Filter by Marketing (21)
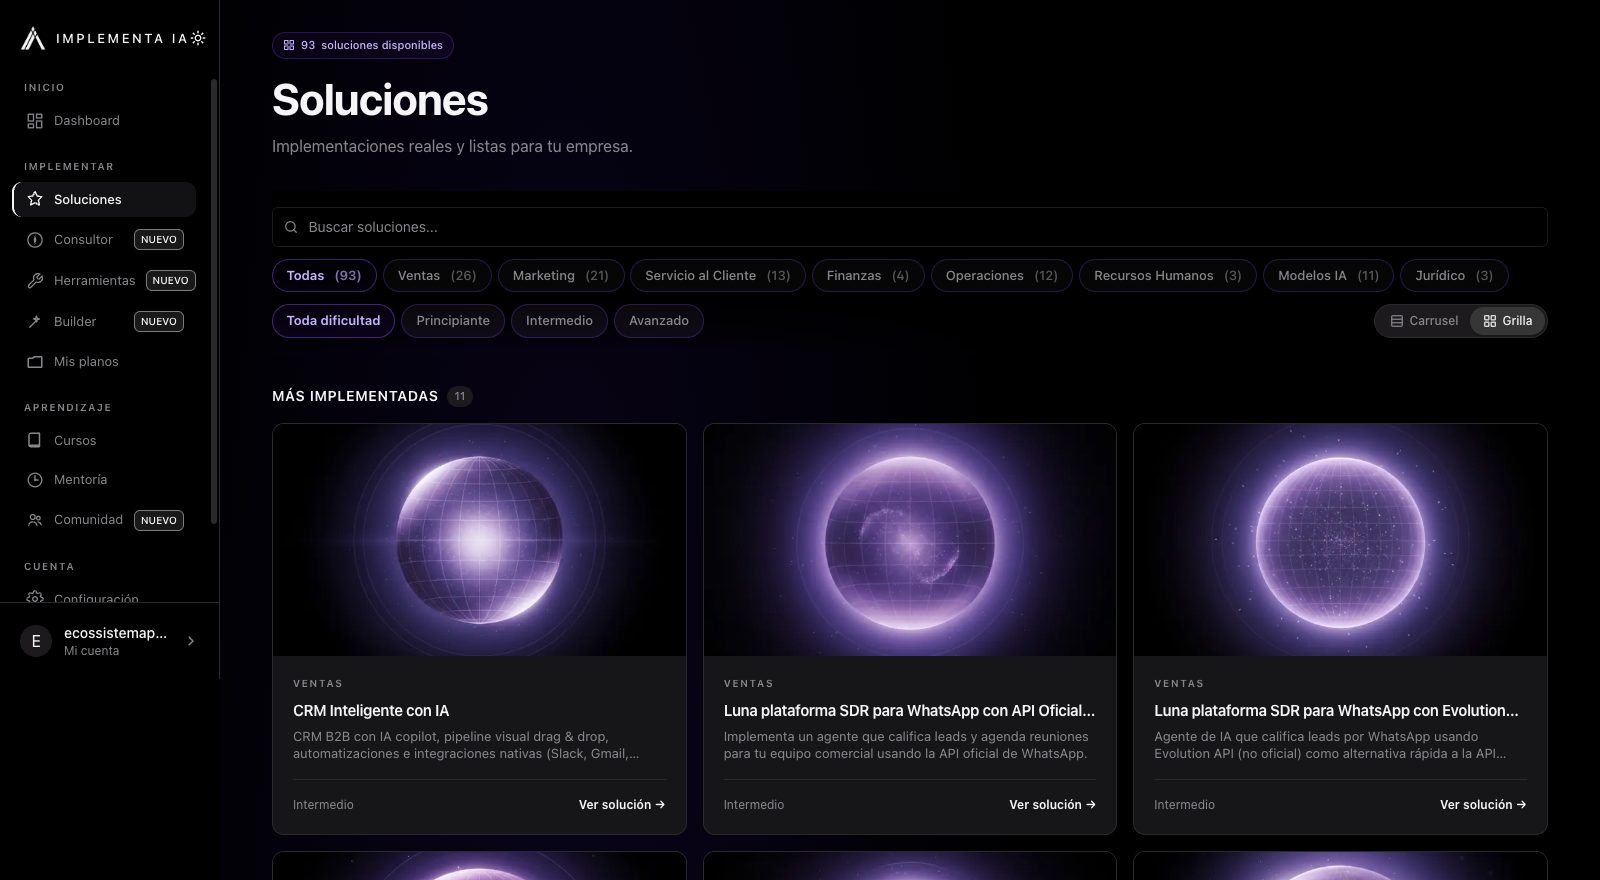This screenshot has width=1600, height=880. [561, 275]
